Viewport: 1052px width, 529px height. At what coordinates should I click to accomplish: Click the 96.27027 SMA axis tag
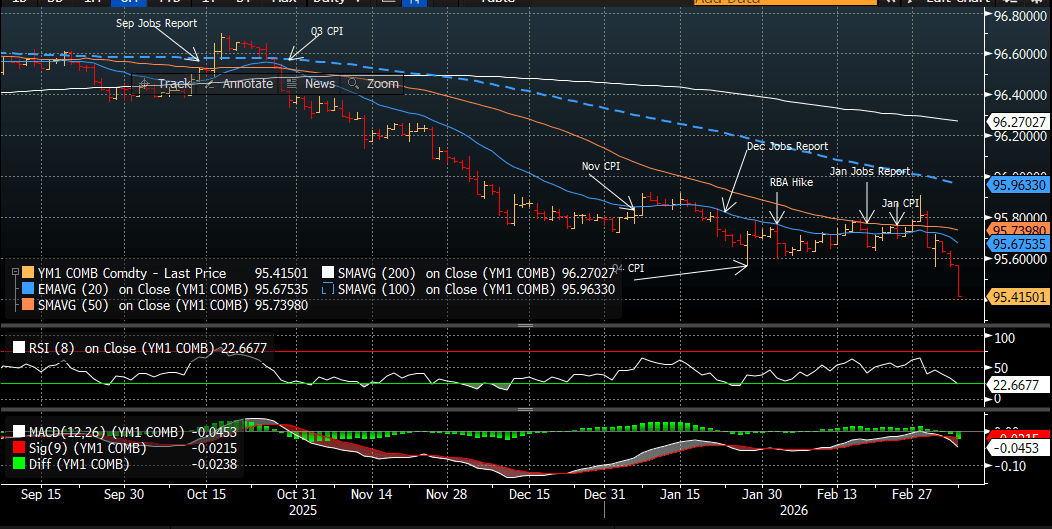coord(1018,122)
